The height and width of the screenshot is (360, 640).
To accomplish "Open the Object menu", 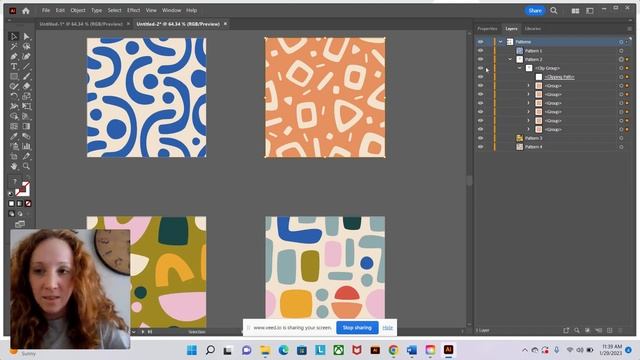I will [x=78, y=11].
